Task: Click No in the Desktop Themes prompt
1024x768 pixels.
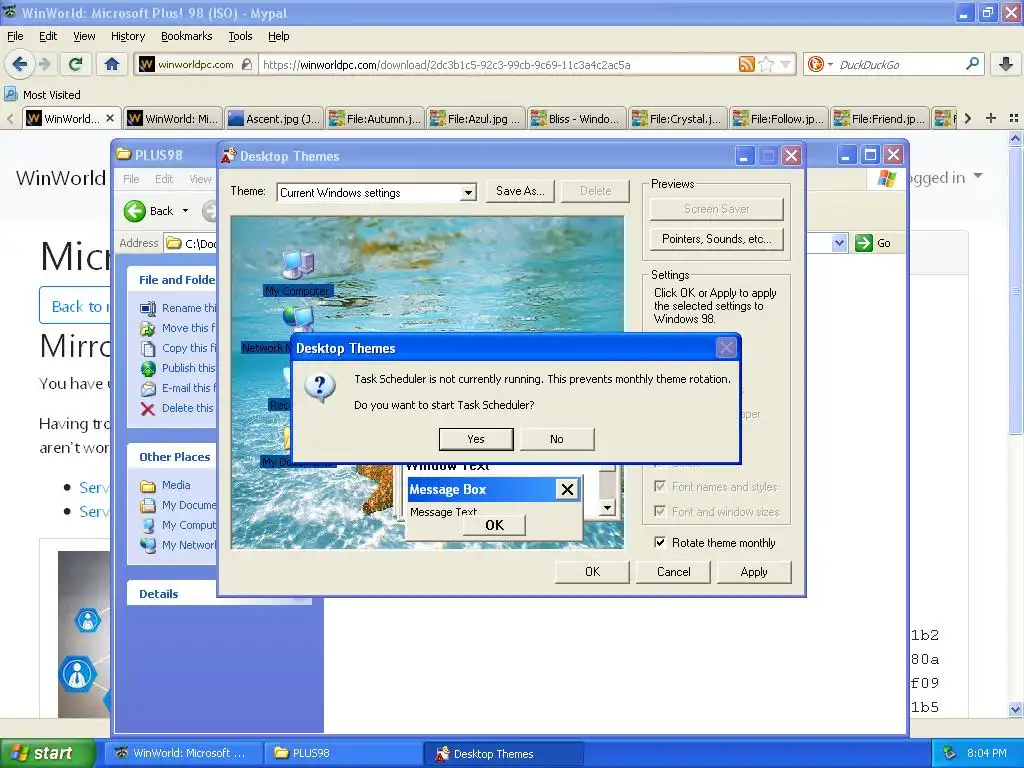Action: coord(556,439)
